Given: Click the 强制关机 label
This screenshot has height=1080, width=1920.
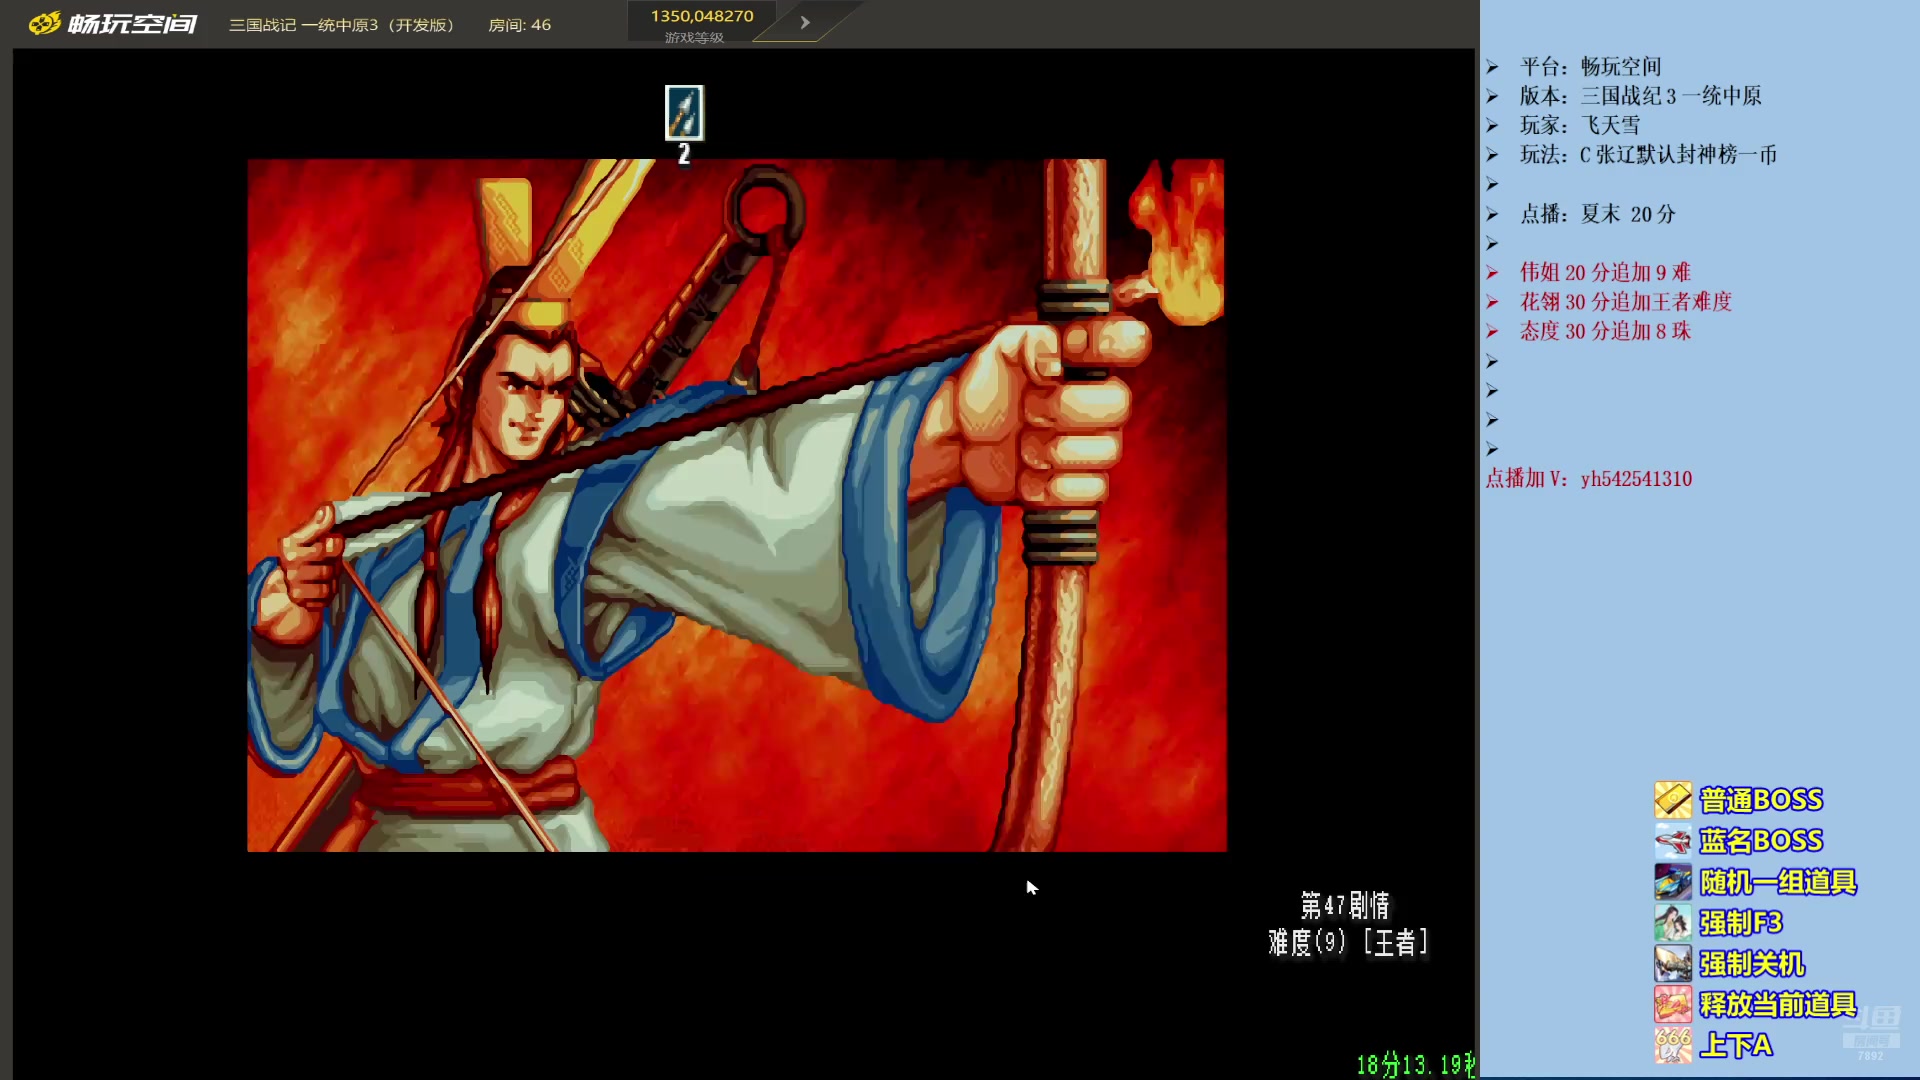Looking at the screenshot, I should coord(1752,964).
